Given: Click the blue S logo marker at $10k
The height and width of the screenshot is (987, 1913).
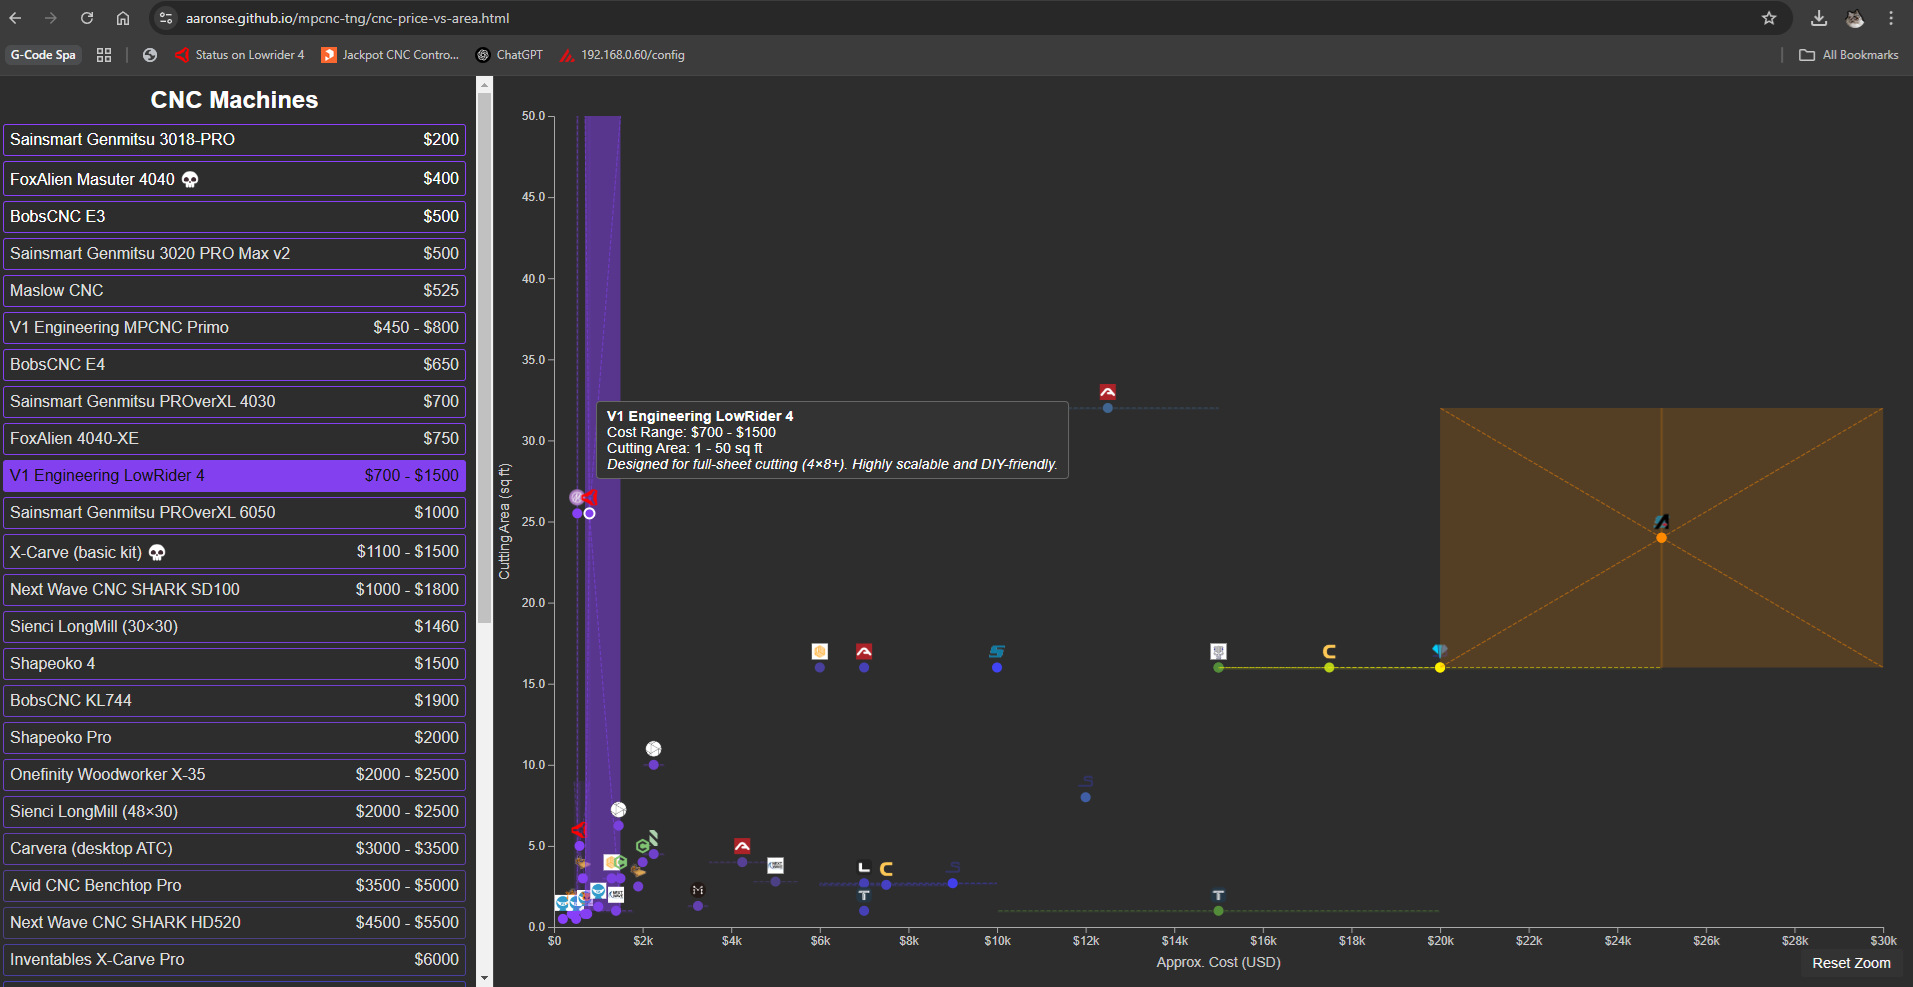Looking at the screenshot, I should click(997, 651).
